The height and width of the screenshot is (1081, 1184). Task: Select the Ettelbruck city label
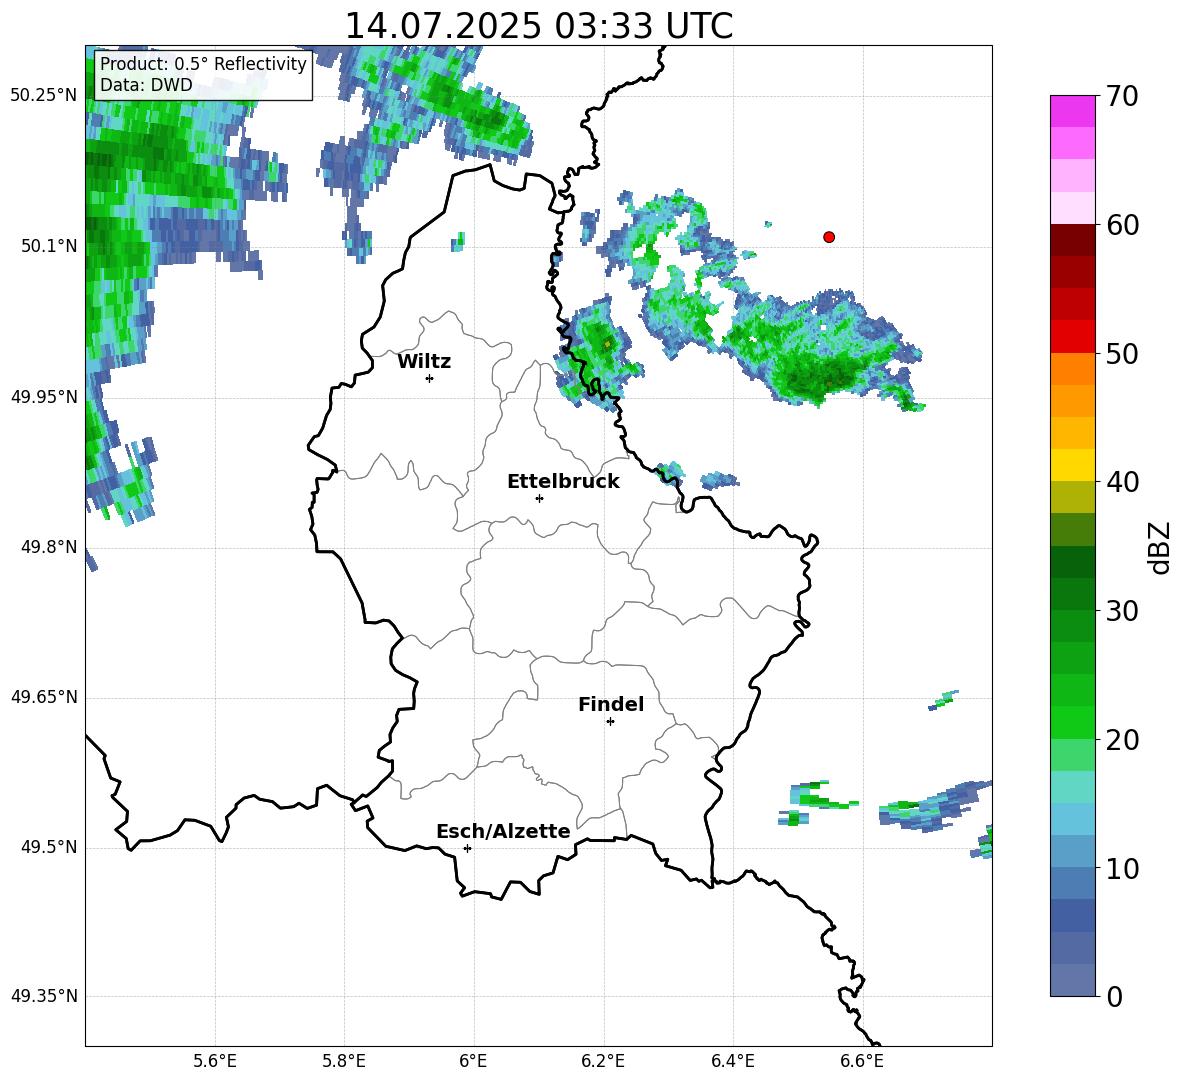pyautogui.click(x=563, y=482)
